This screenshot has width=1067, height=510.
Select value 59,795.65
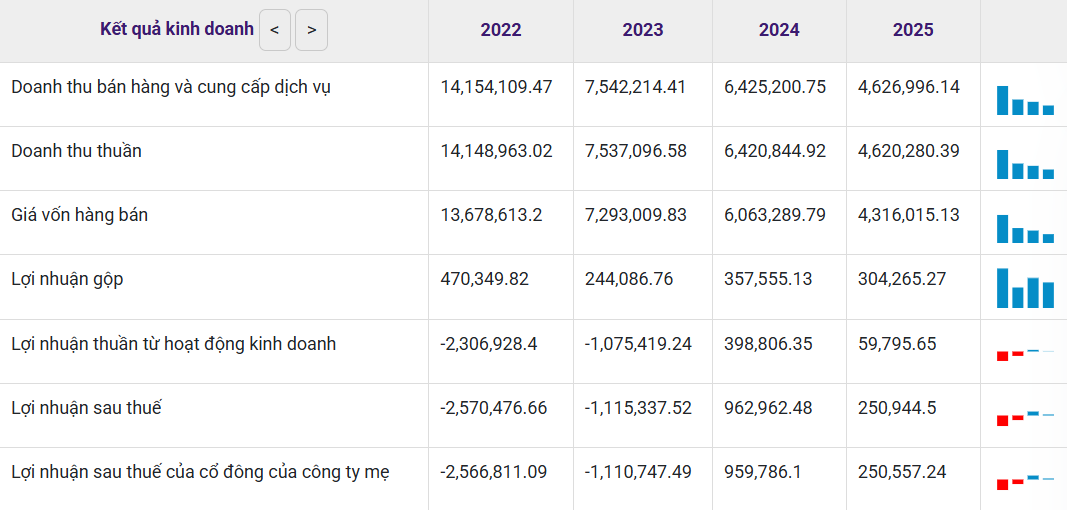(898, 345)
